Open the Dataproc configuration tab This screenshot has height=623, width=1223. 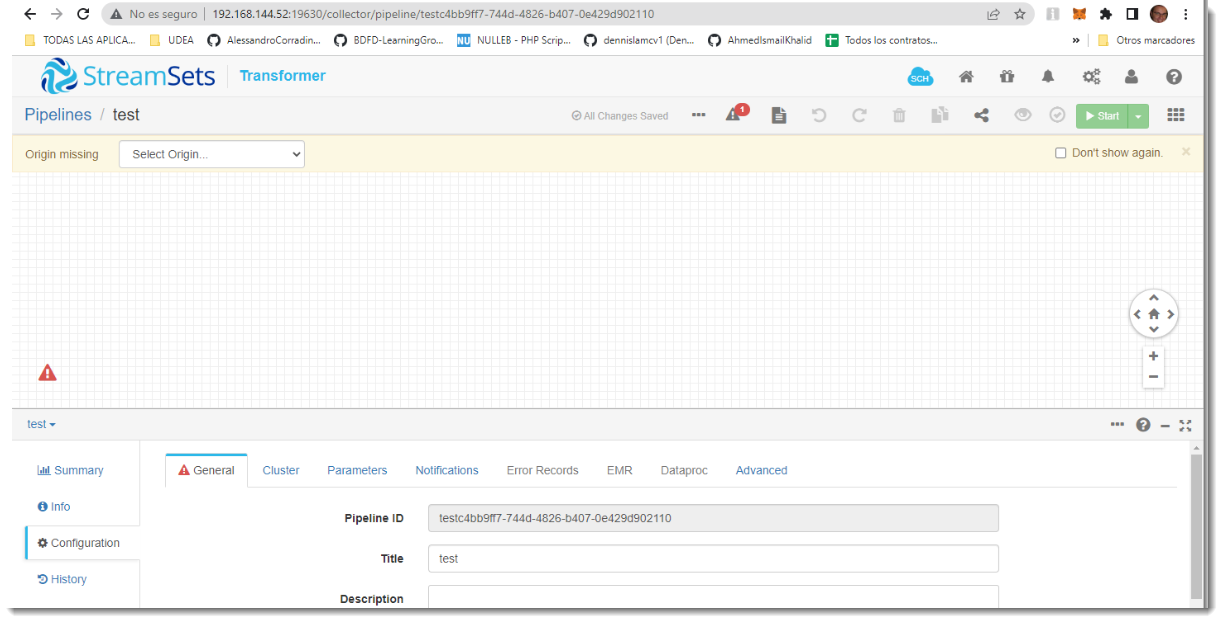pyautogui.click(x=683, y=470)
